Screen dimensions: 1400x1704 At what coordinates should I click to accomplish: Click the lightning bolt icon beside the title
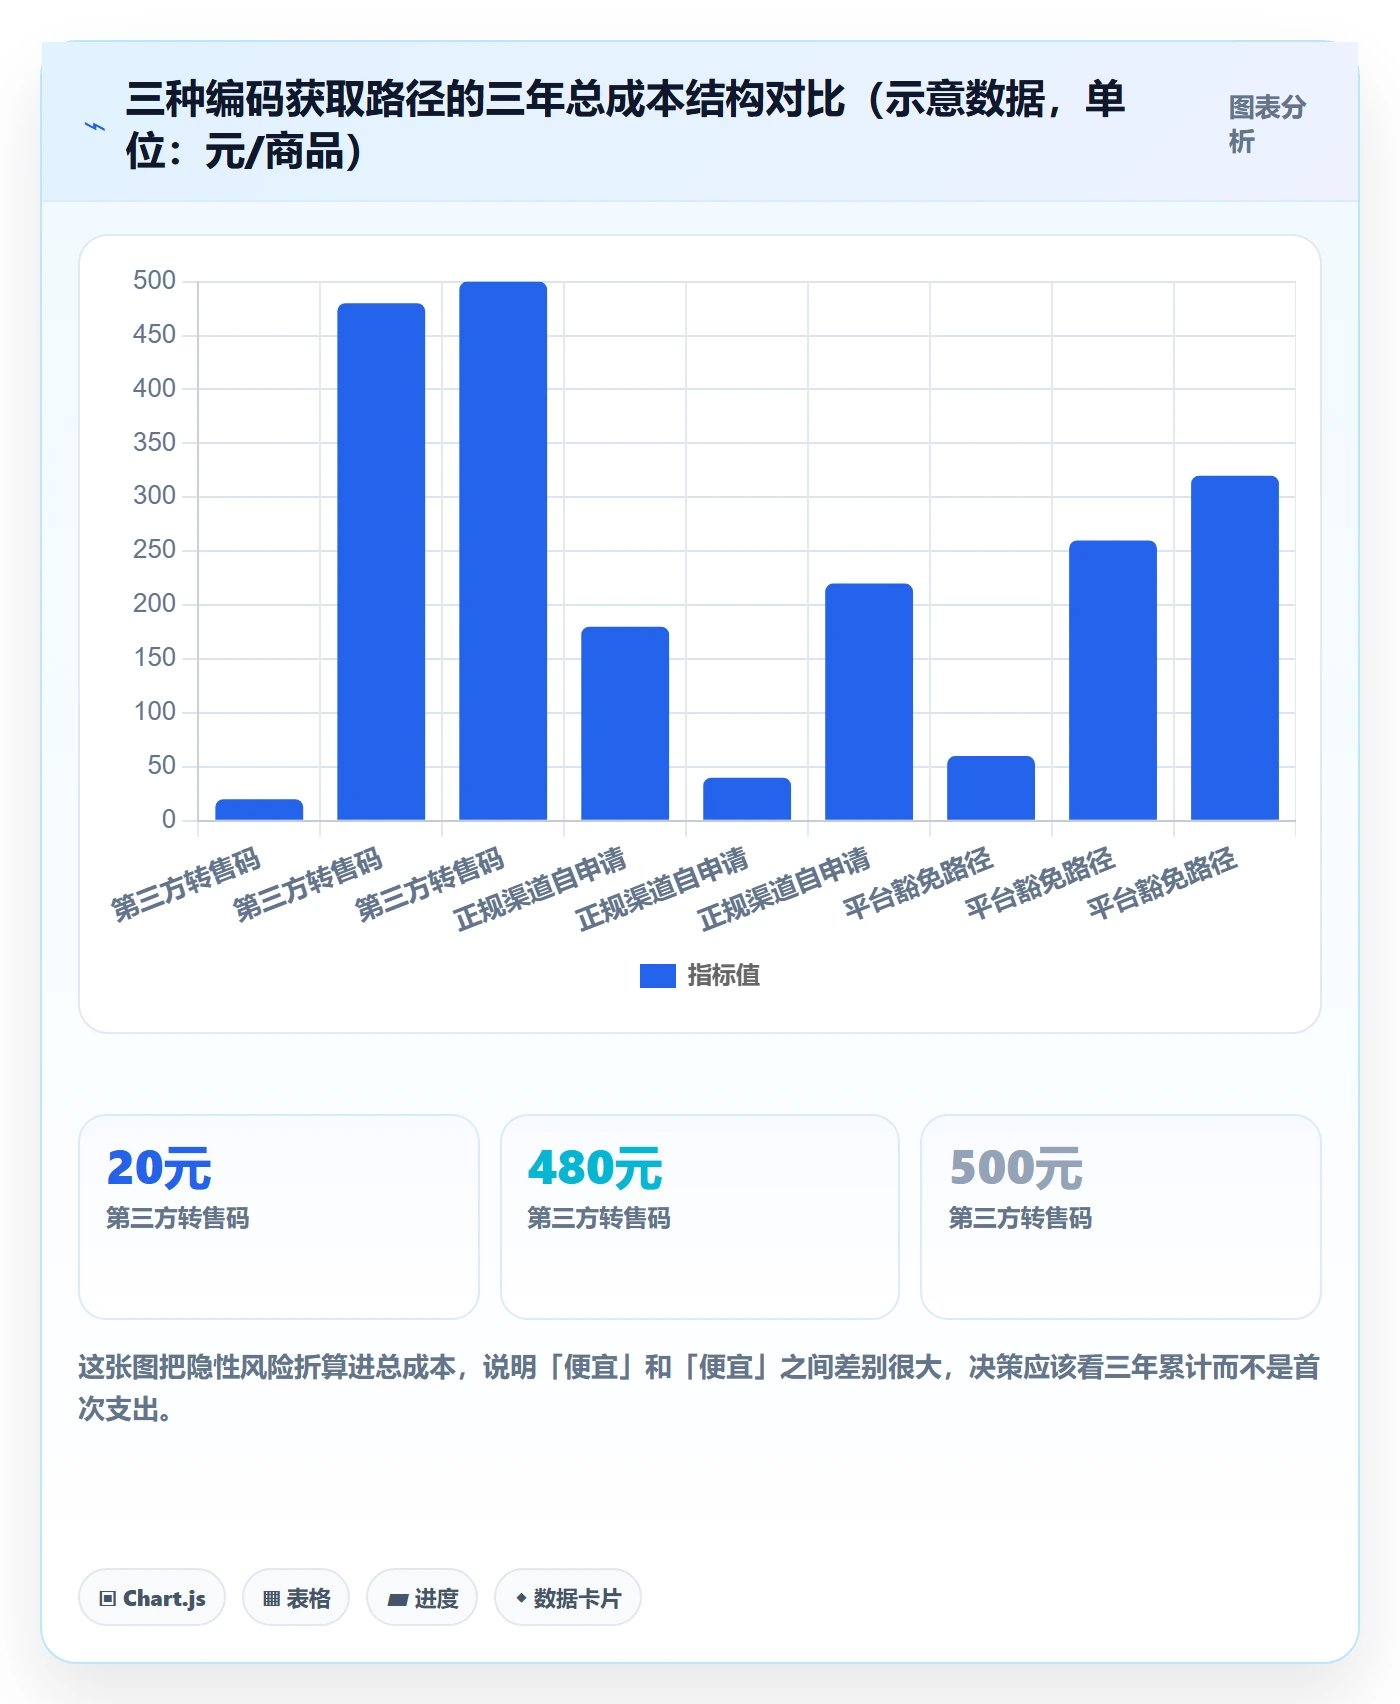pyautogui.click(x=94, y=126)
